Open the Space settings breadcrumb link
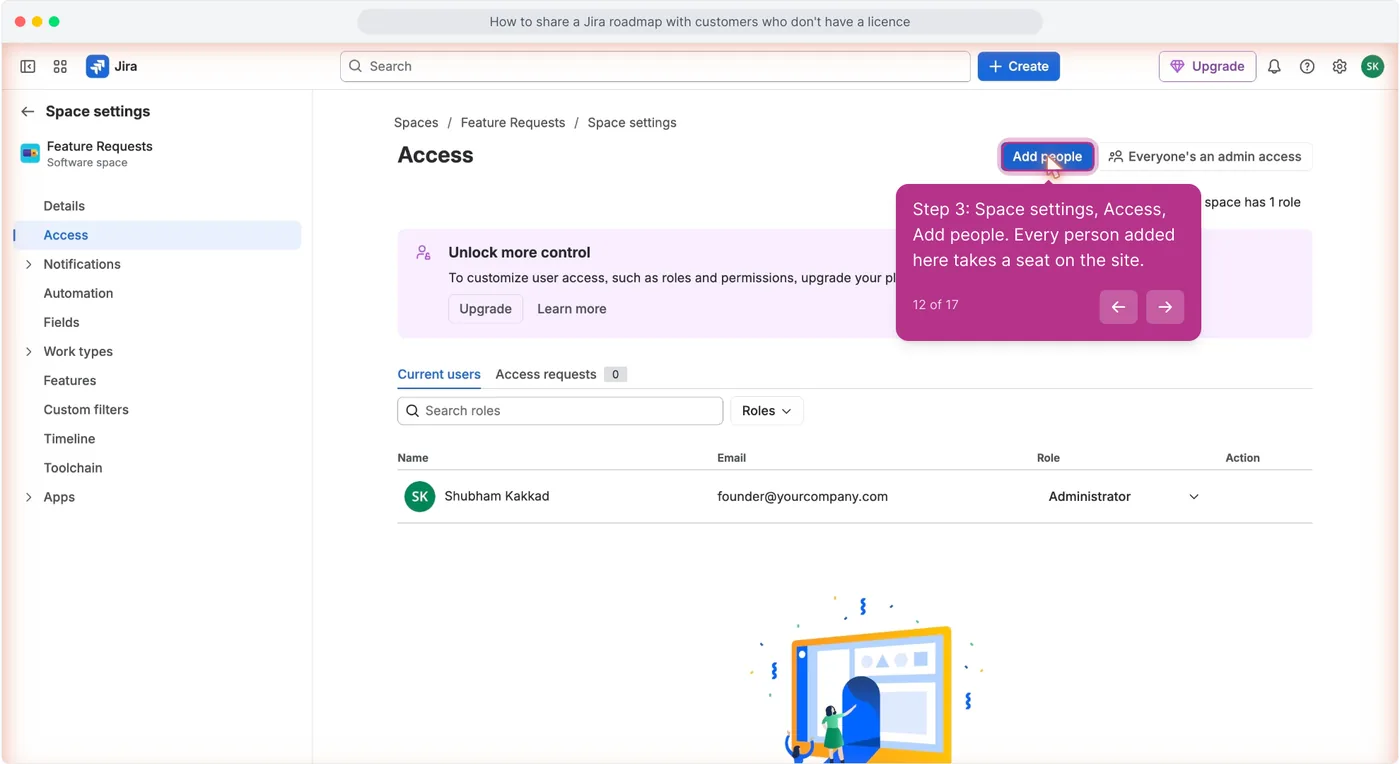Image resolution: width=1400 pixels, height=764 pixels. [632, 123]
